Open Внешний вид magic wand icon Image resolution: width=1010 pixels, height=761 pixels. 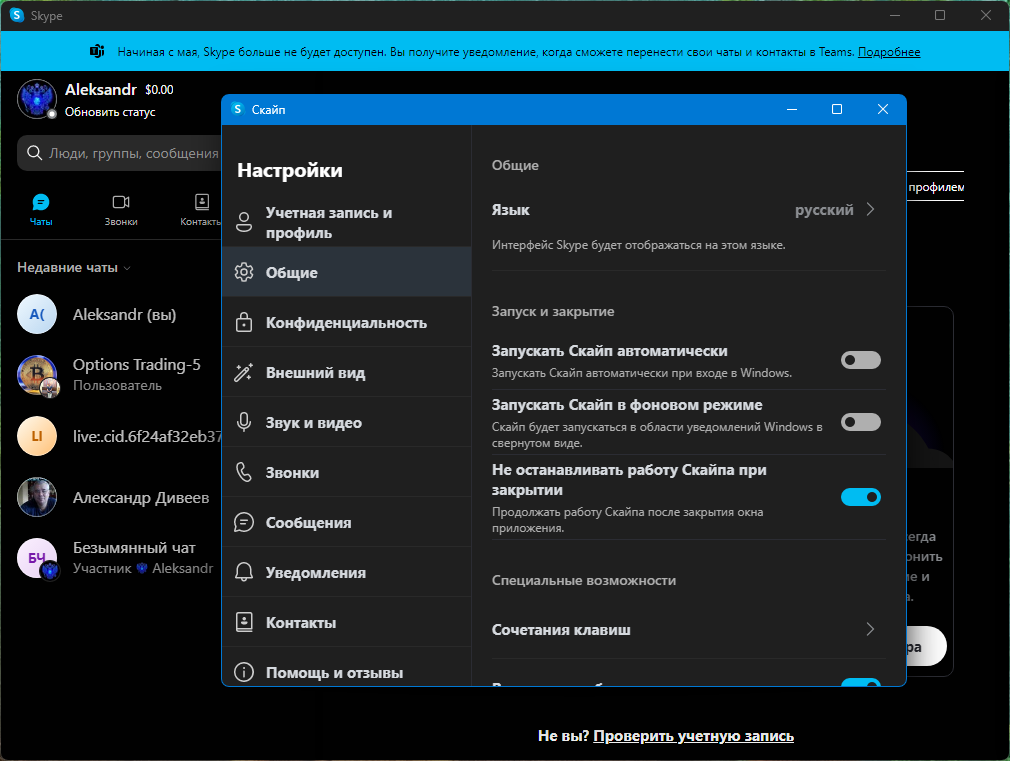click(243, 372)
